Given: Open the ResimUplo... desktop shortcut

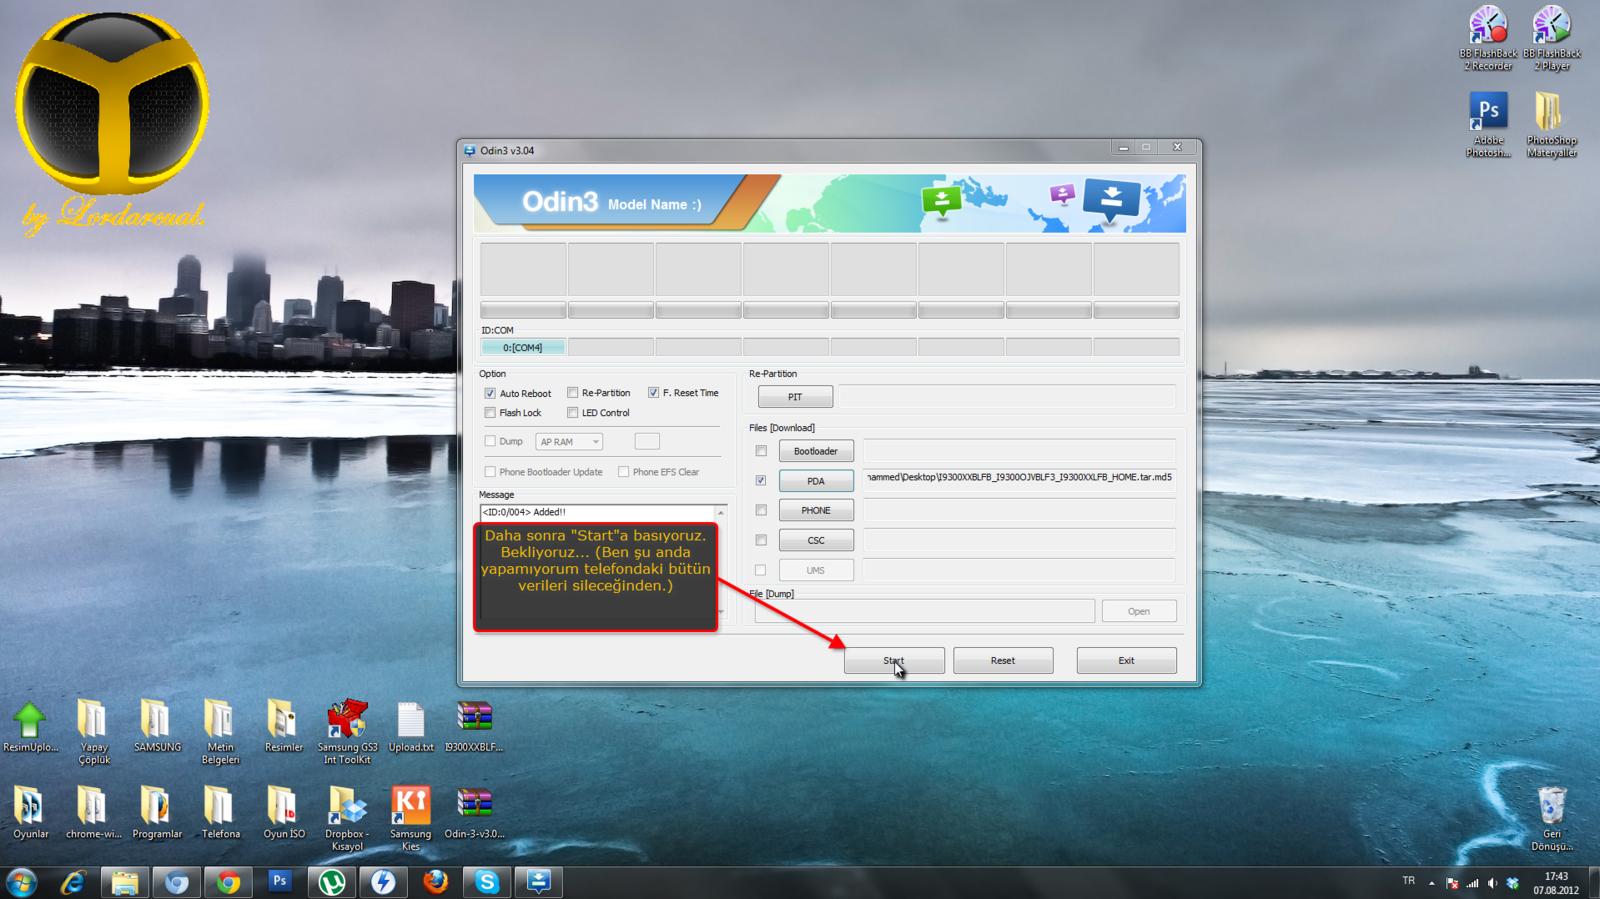Looking at the screenshot, I should (x=30, y=727).
